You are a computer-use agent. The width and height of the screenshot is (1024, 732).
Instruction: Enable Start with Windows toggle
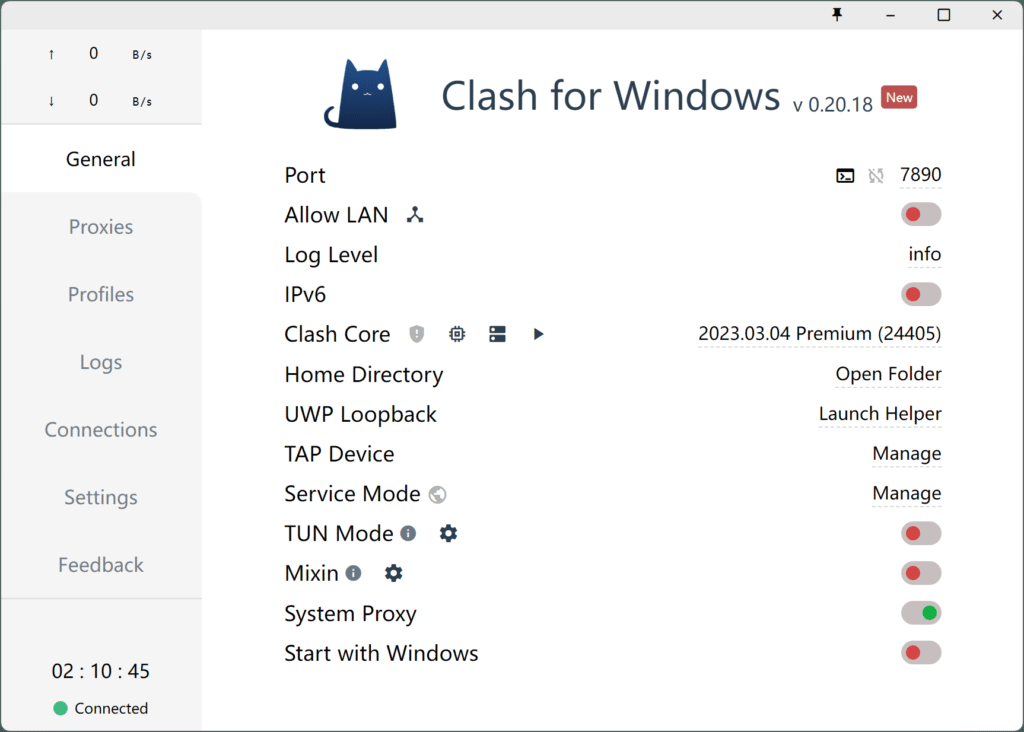(920, 653)
